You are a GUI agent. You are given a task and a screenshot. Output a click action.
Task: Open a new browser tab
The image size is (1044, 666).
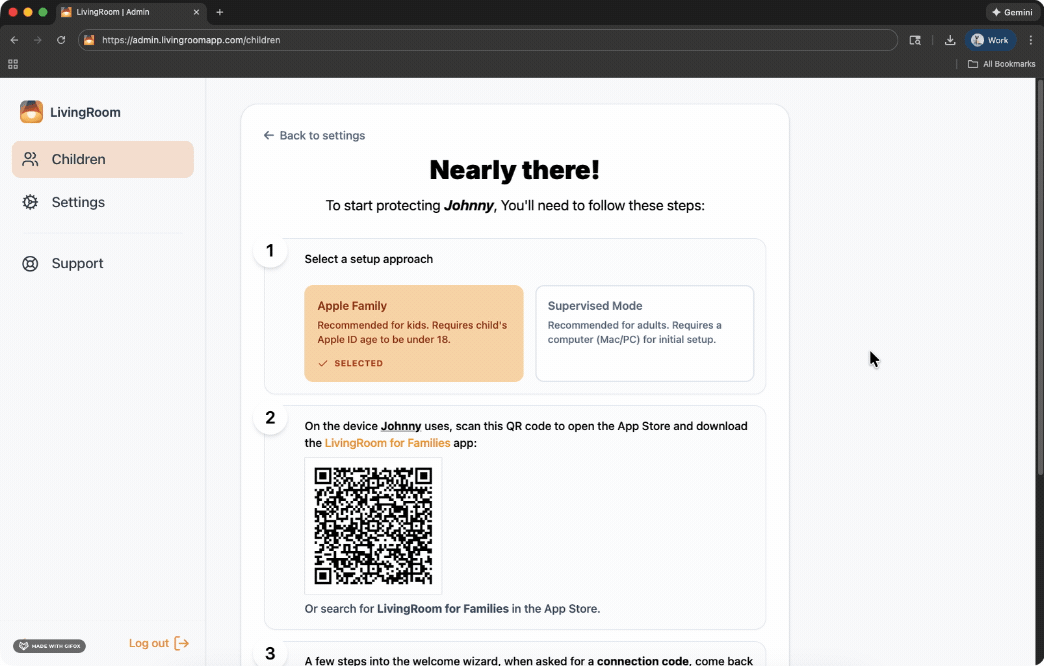pos(220,12)
